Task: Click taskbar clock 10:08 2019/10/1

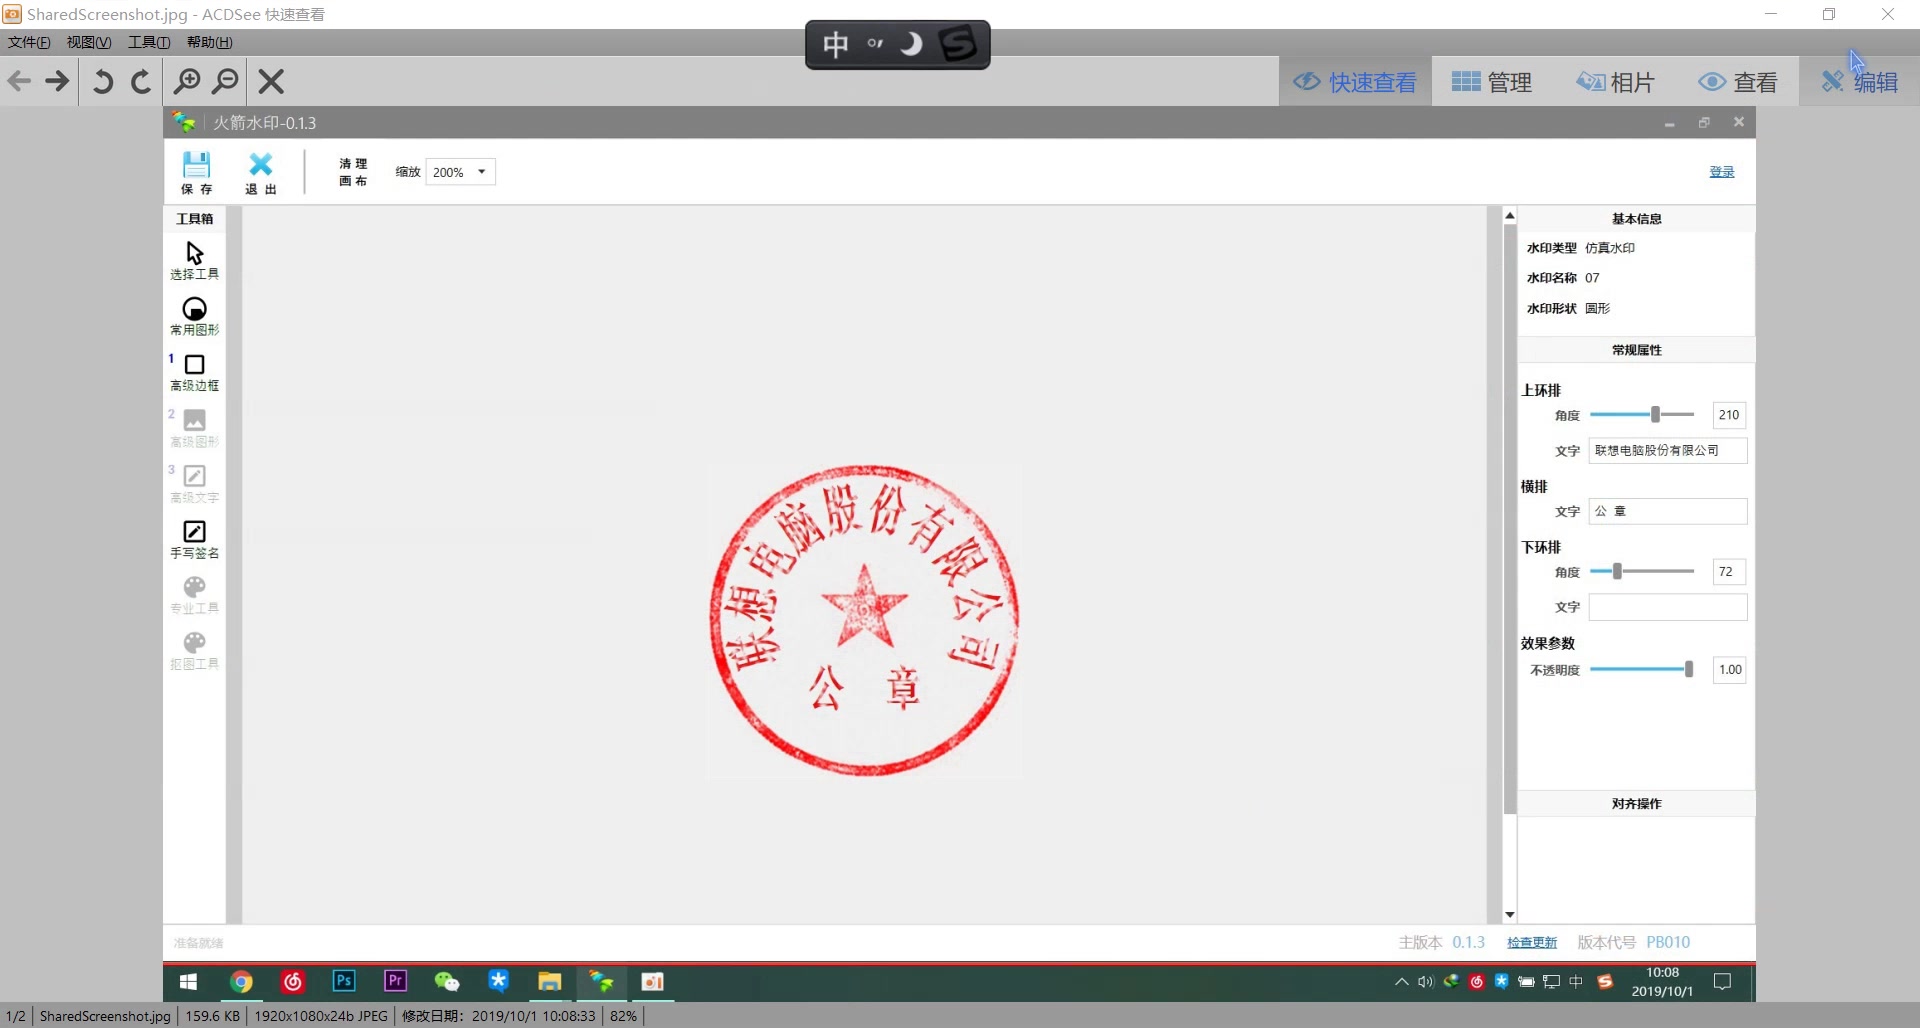Action: (x=1662, y=982)
